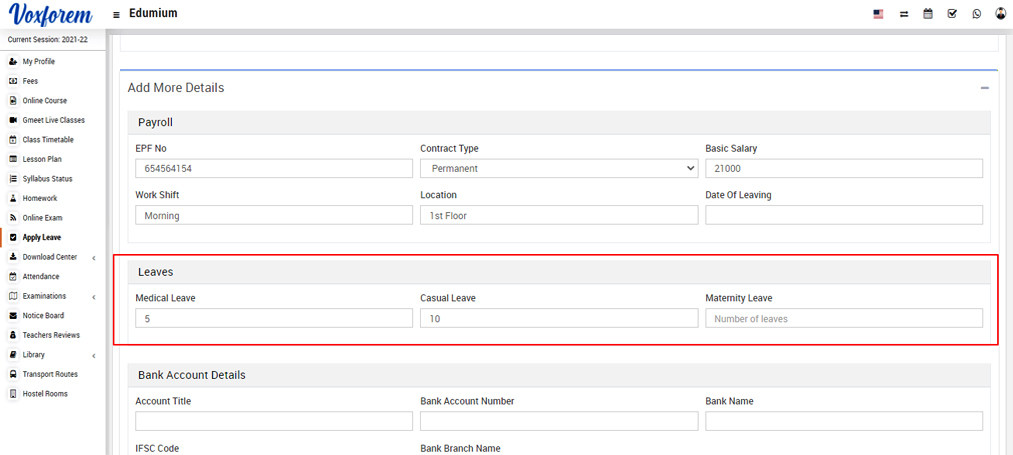Open the Contract Type dropdown

(558, 169)
